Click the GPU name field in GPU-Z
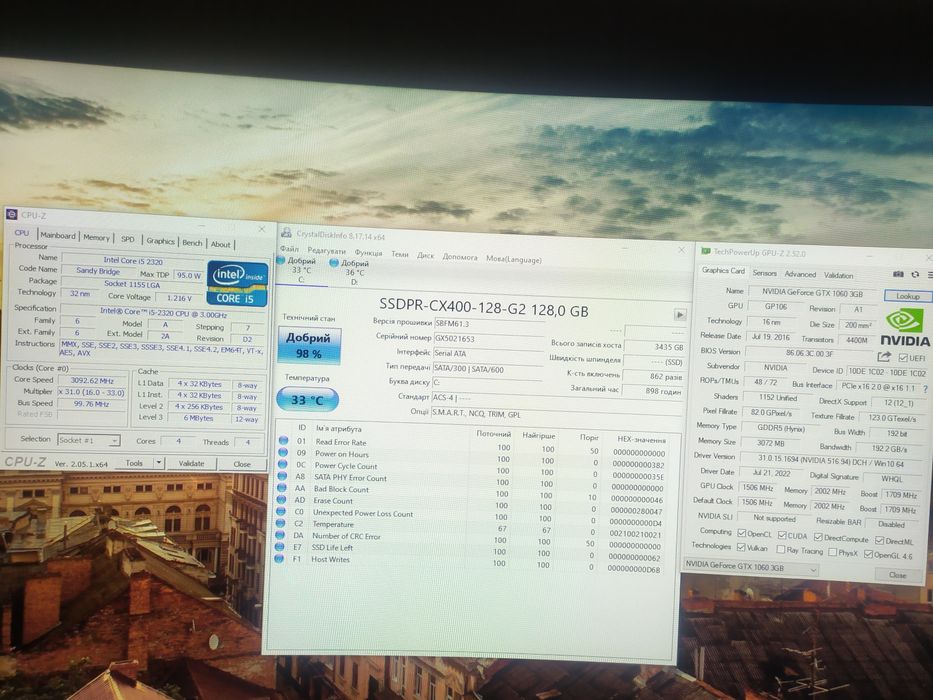This screenshot has width=933, height=700. [x=812, y=292]
